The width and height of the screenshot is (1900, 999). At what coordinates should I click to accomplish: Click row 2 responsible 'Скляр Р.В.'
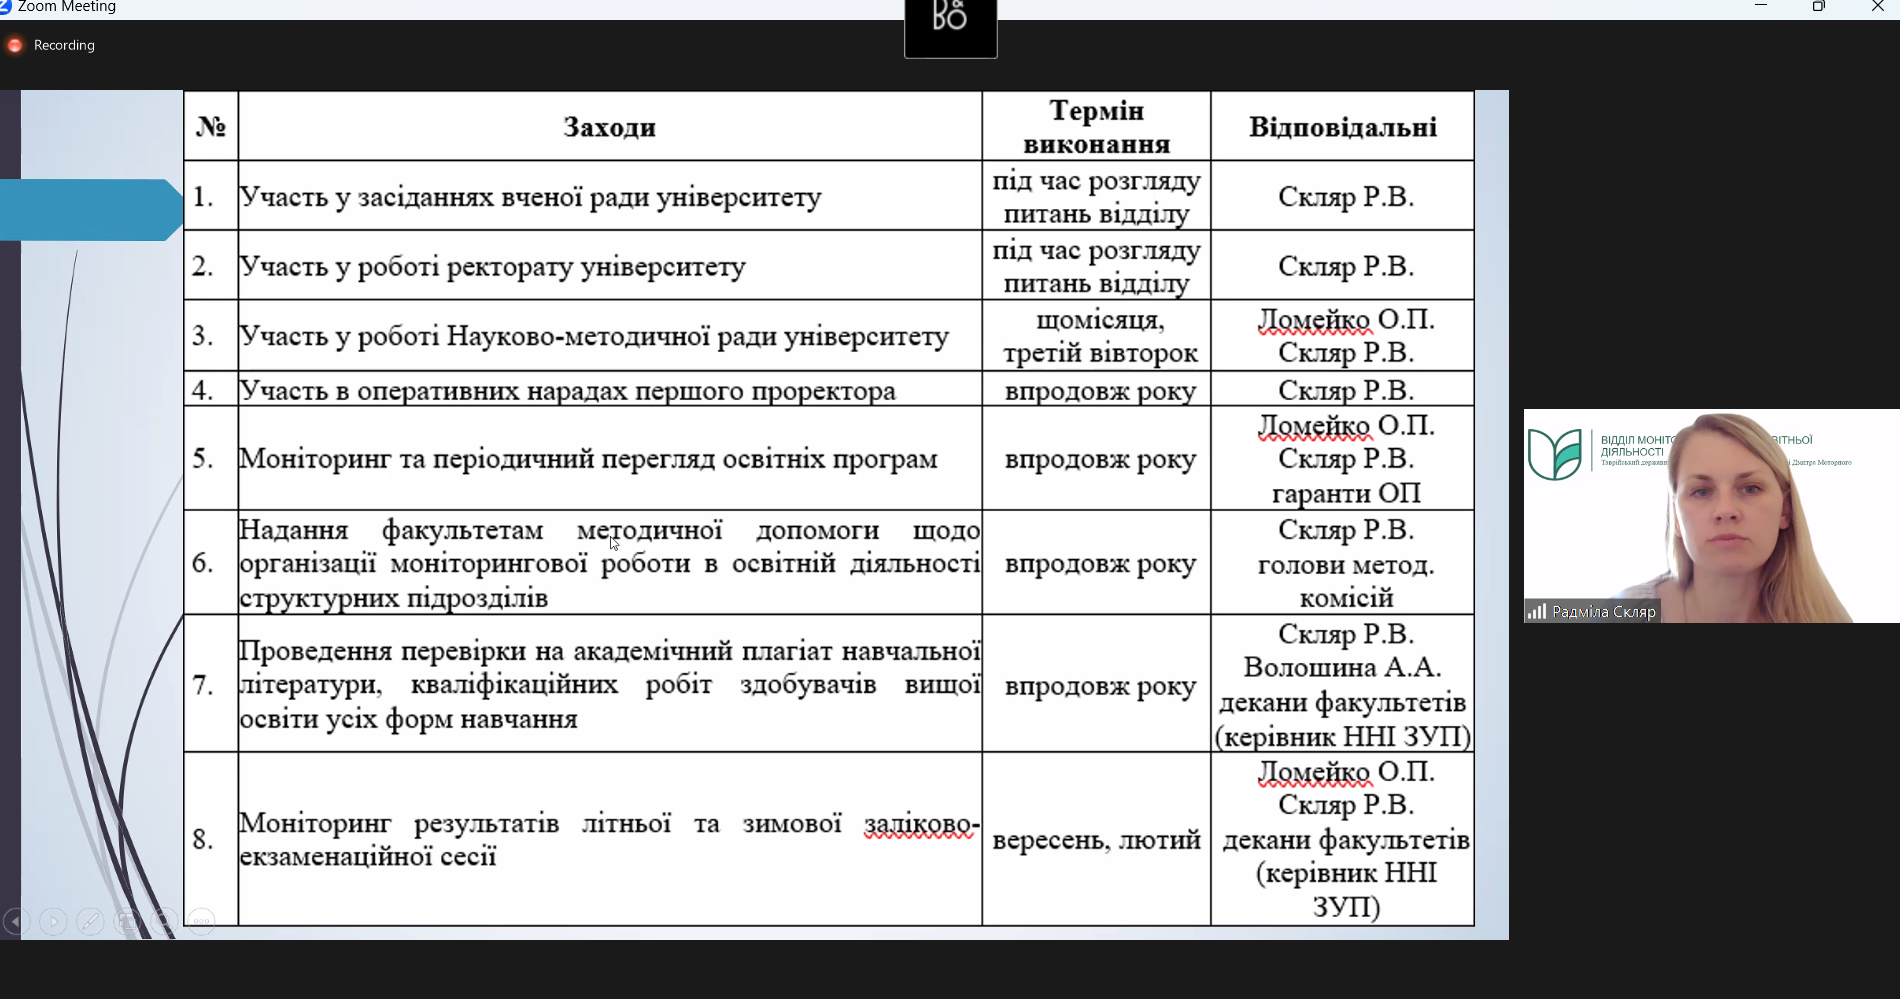pos(1346,267)
